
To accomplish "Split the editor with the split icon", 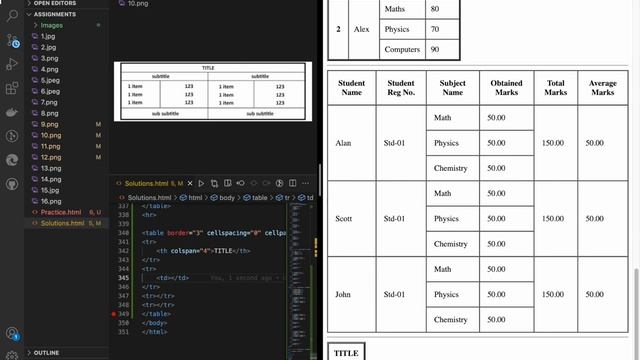I will (292, 183).
